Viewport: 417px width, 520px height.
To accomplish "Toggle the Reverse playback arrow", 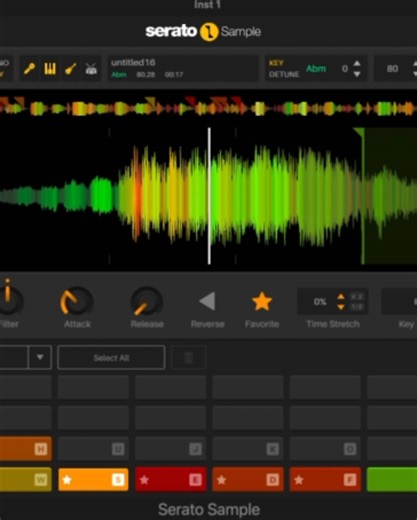I will tap(207, 301).
